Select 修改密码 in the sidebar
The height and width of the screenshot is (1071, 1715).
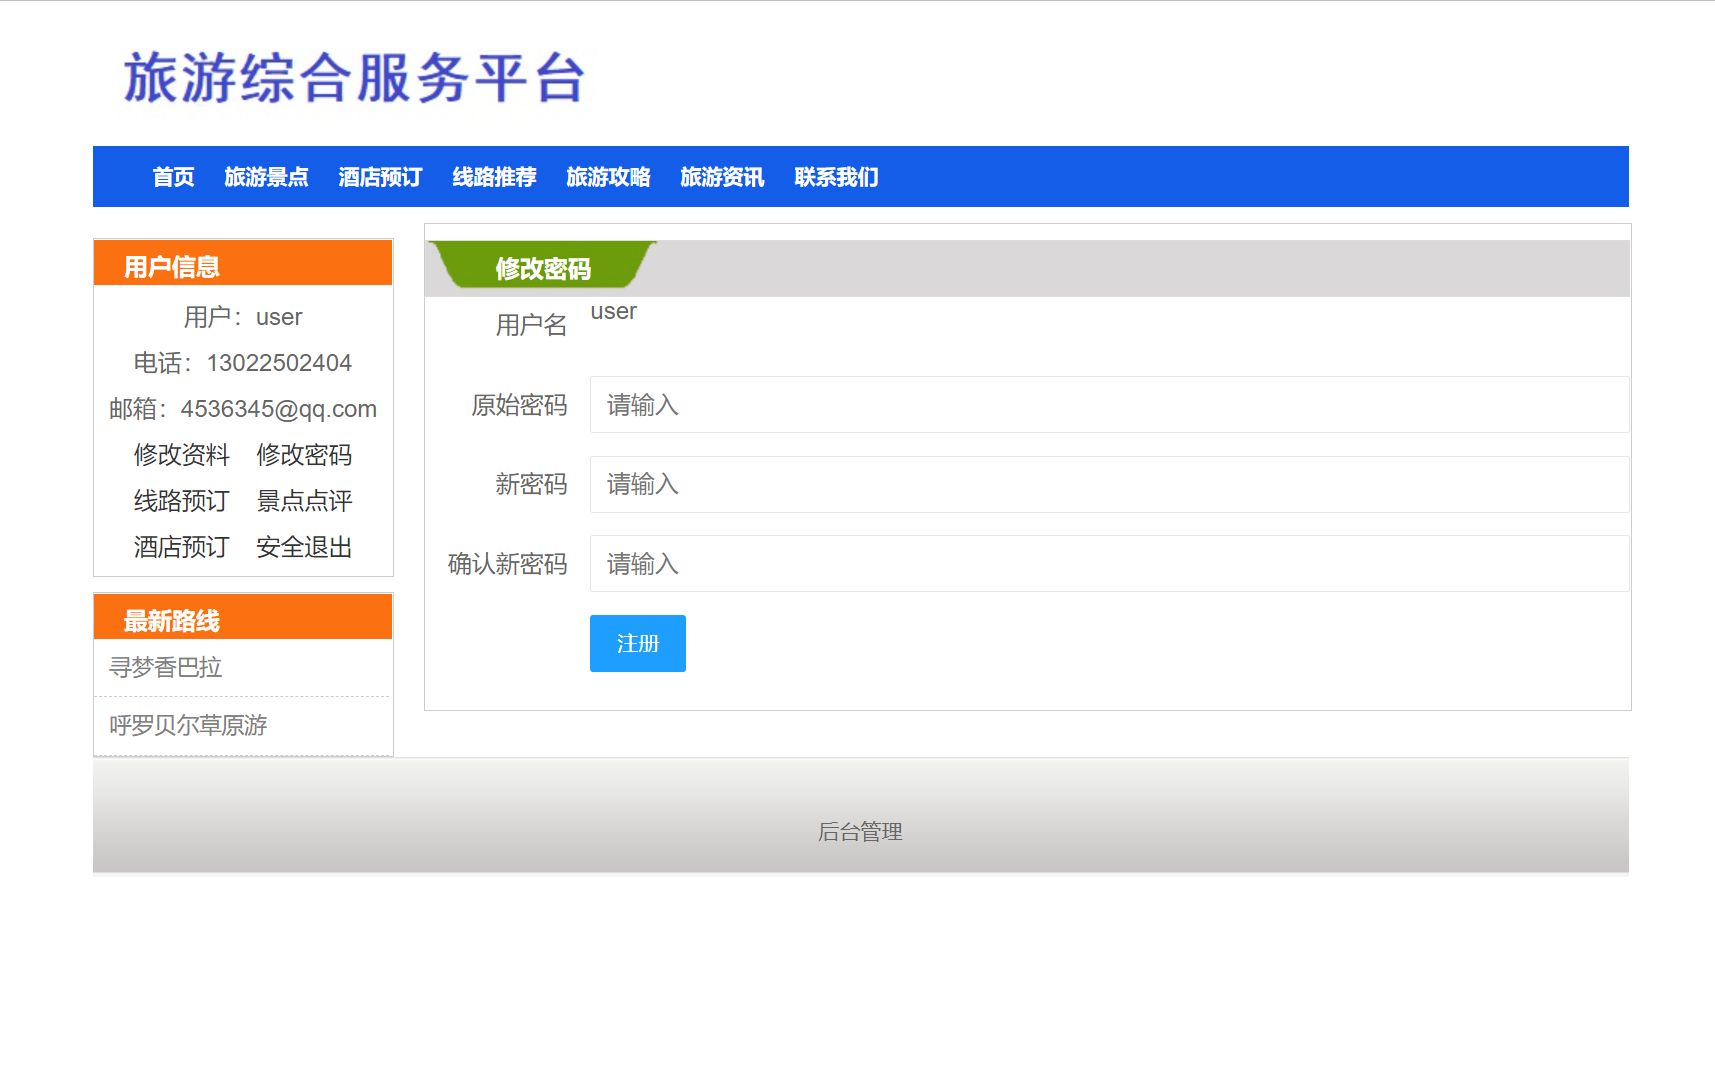click(303, 455)
